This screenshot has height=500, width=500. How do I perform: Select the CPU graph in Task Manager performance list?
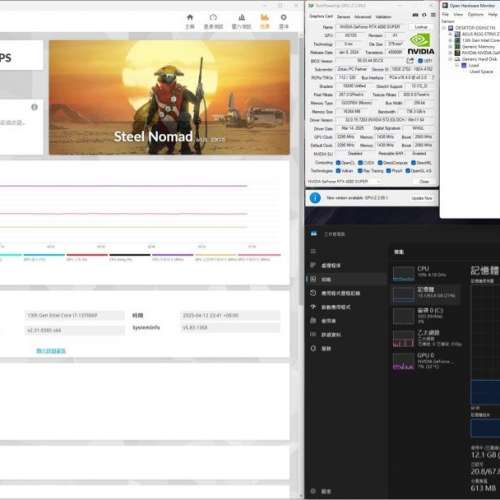403,273
